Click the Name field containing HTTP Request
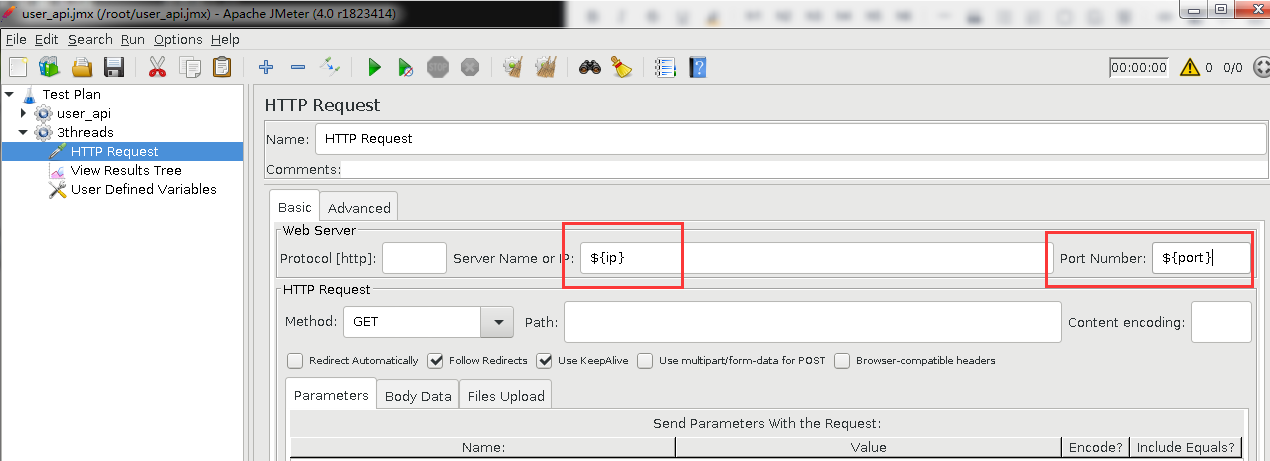 click(x=791, y=138)
